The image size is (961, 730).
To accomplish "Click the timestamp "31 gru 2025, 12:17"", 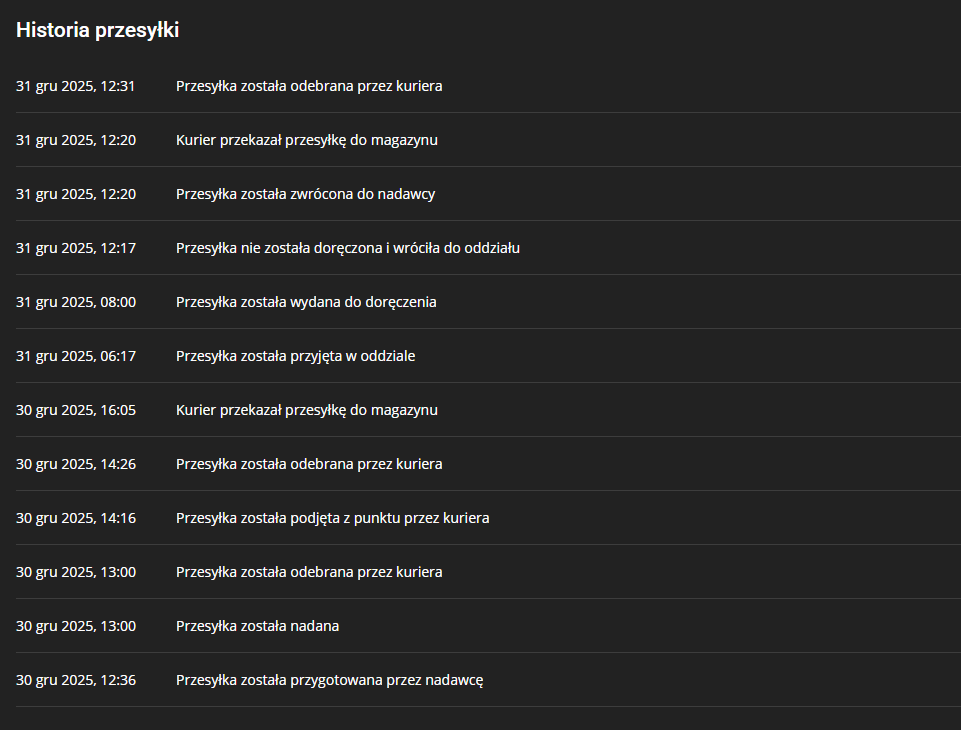I will (x=76, y=248).
